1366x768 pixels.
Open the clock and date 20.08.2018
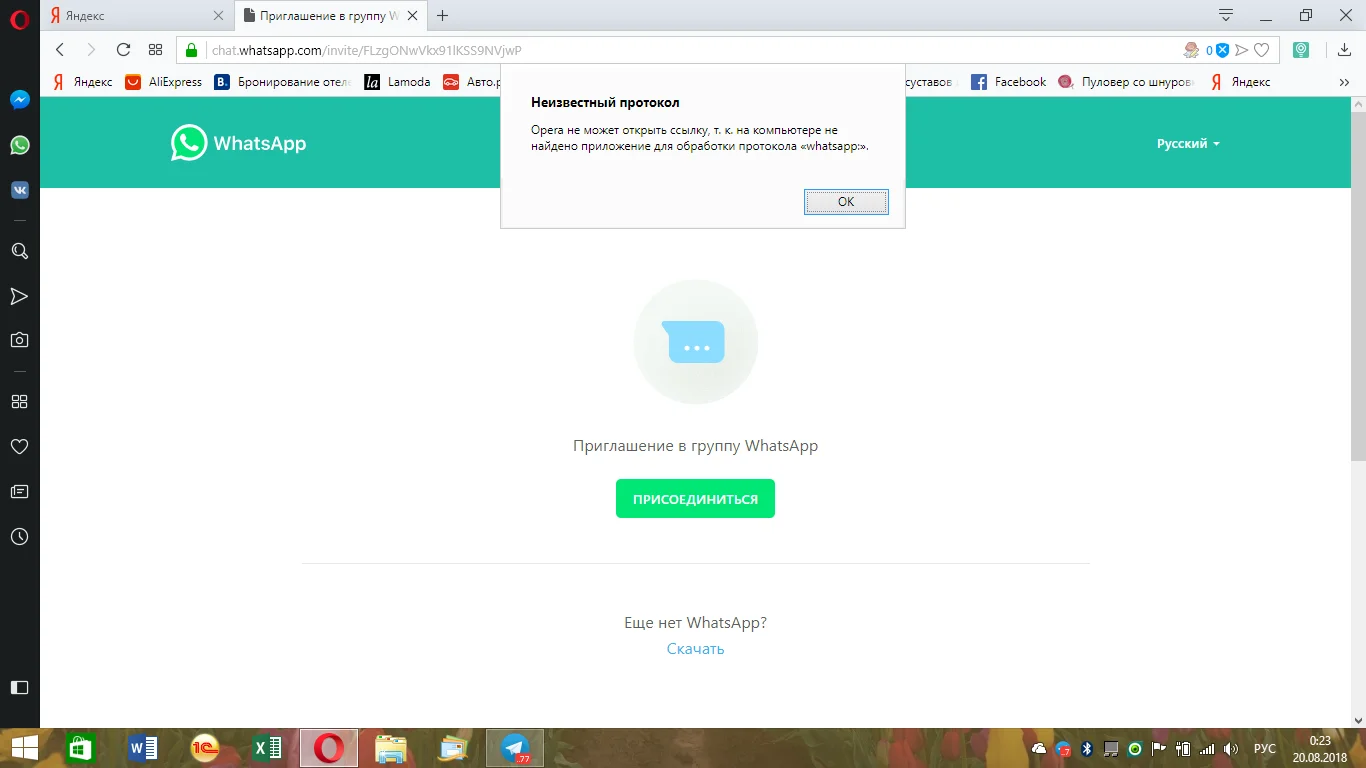pyautogui.click(x=1320, y=748)
